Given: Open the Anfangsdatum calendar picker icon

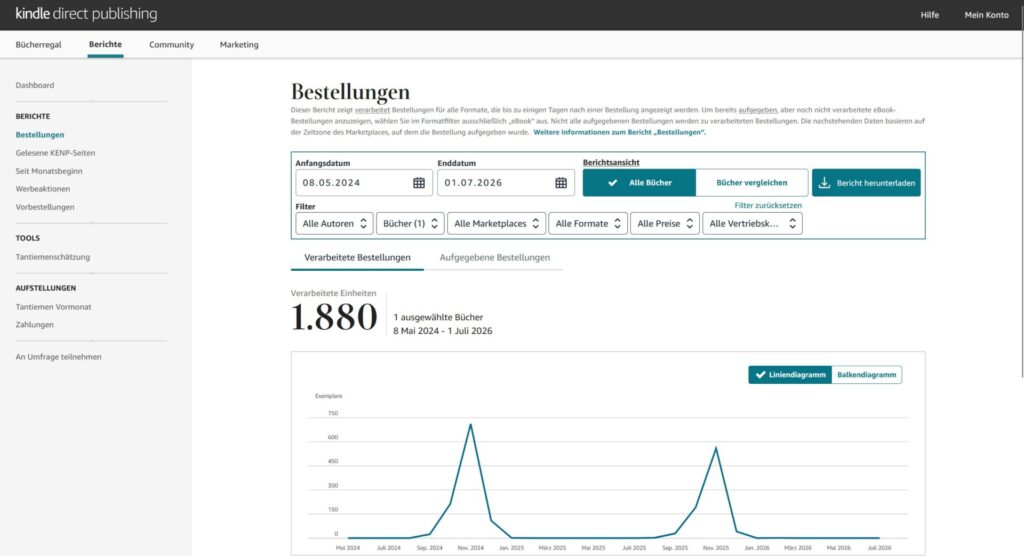Looking at the screenshot, I should tap(419, 183).
